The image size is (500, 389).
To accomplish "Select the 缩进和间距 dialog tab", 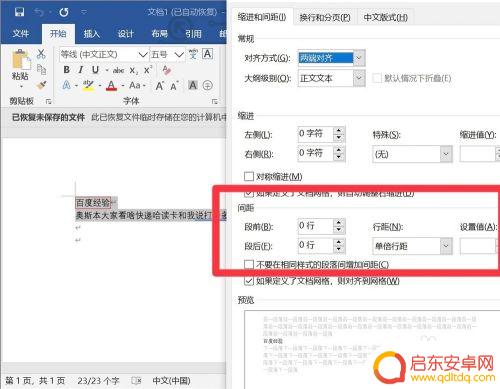I will 262,17.
